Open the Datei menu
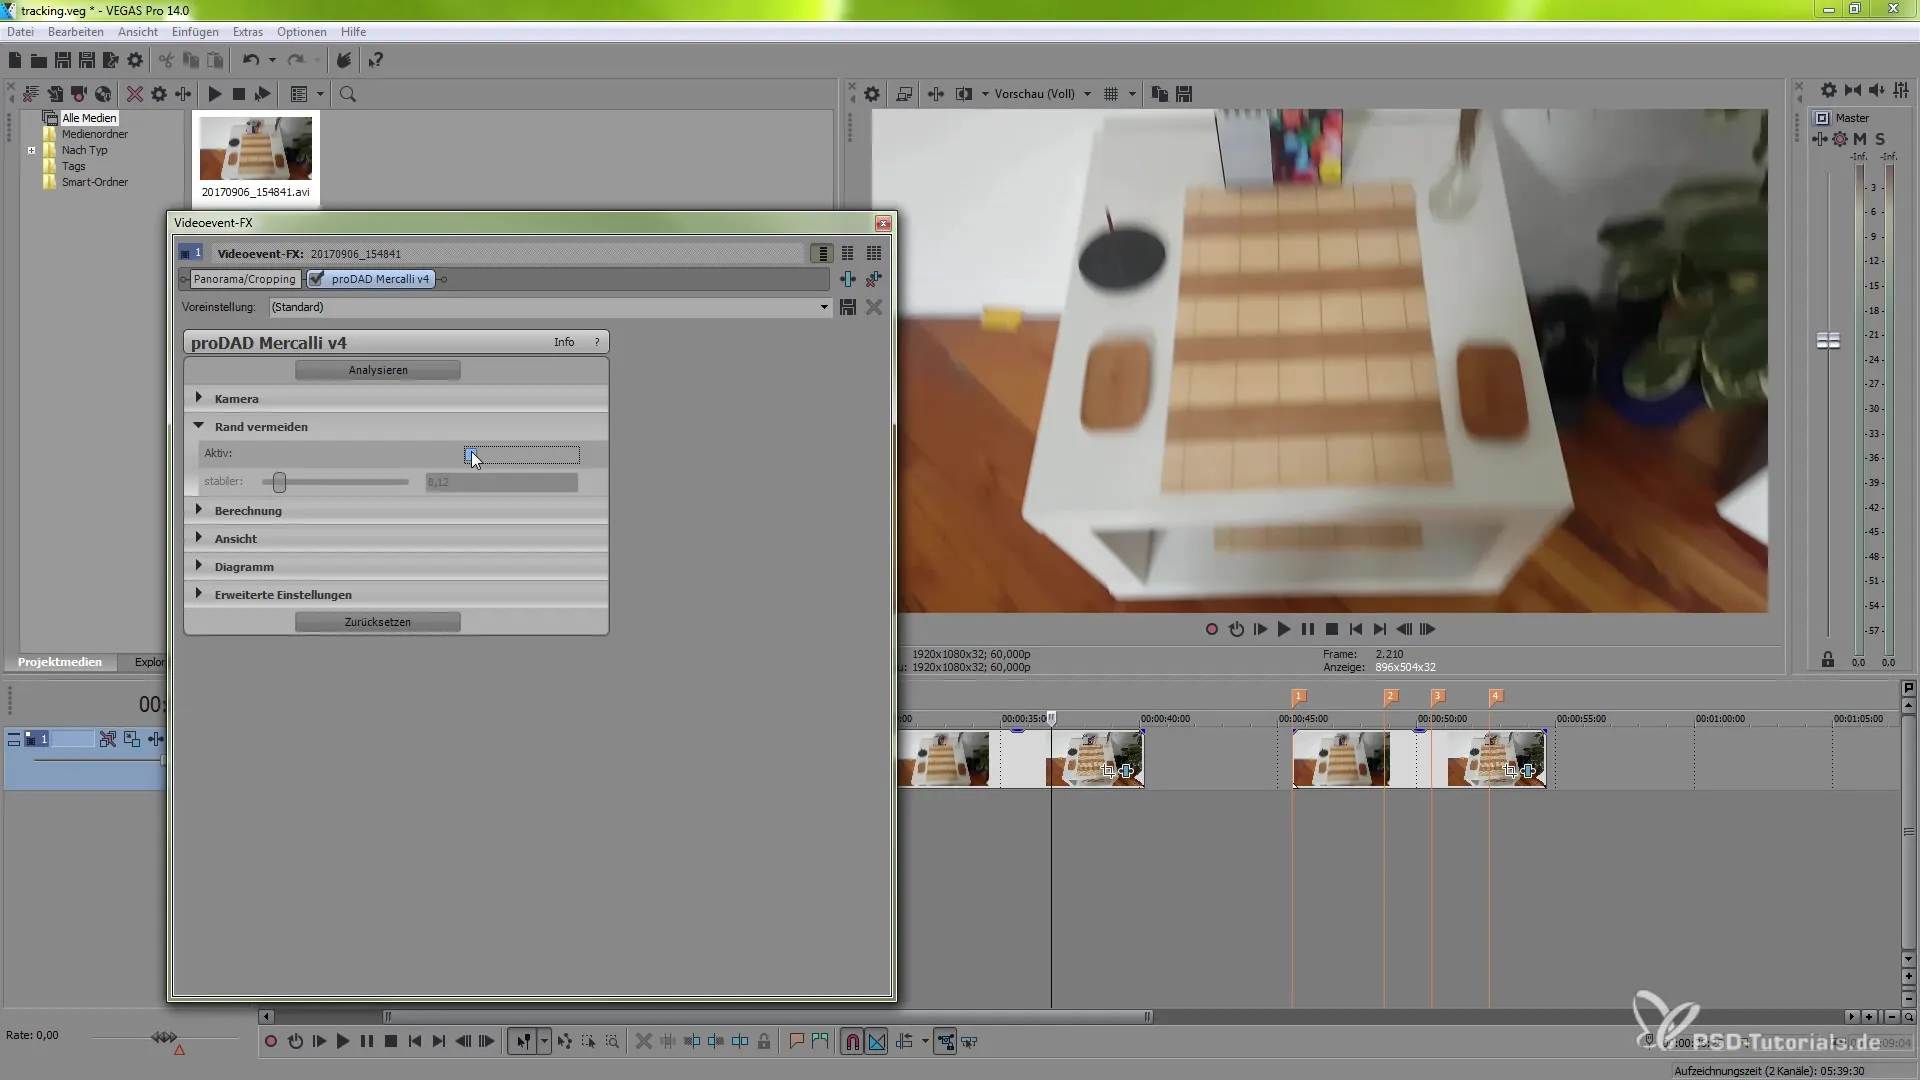1920x1080 pixels. (20, 32)
